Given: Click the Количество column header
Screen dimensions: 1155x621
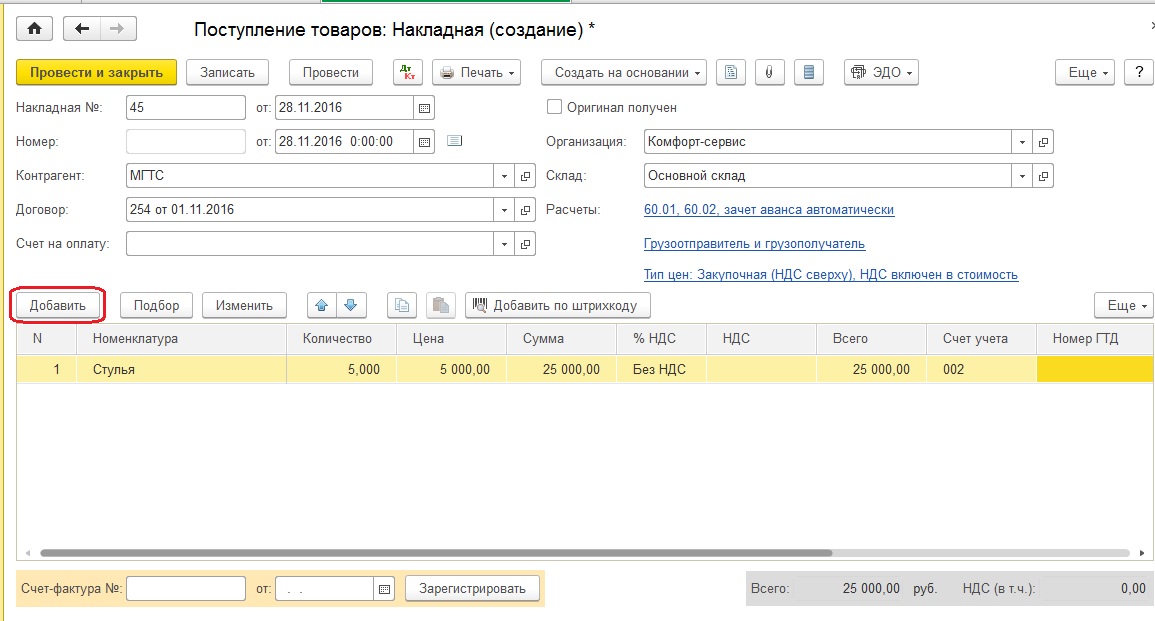Looking at the screenshot, I should tap(341, 339).
